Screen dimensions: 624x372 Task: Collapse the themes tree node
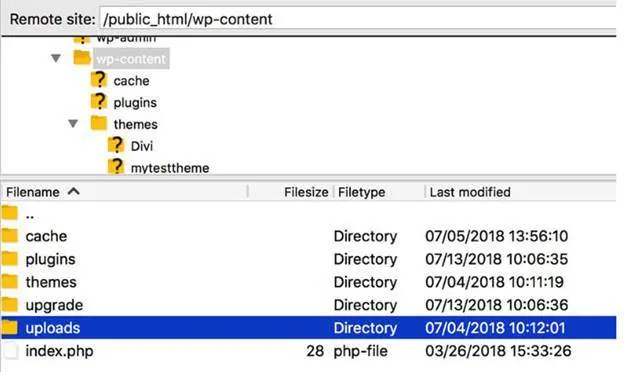click(73, 124)
